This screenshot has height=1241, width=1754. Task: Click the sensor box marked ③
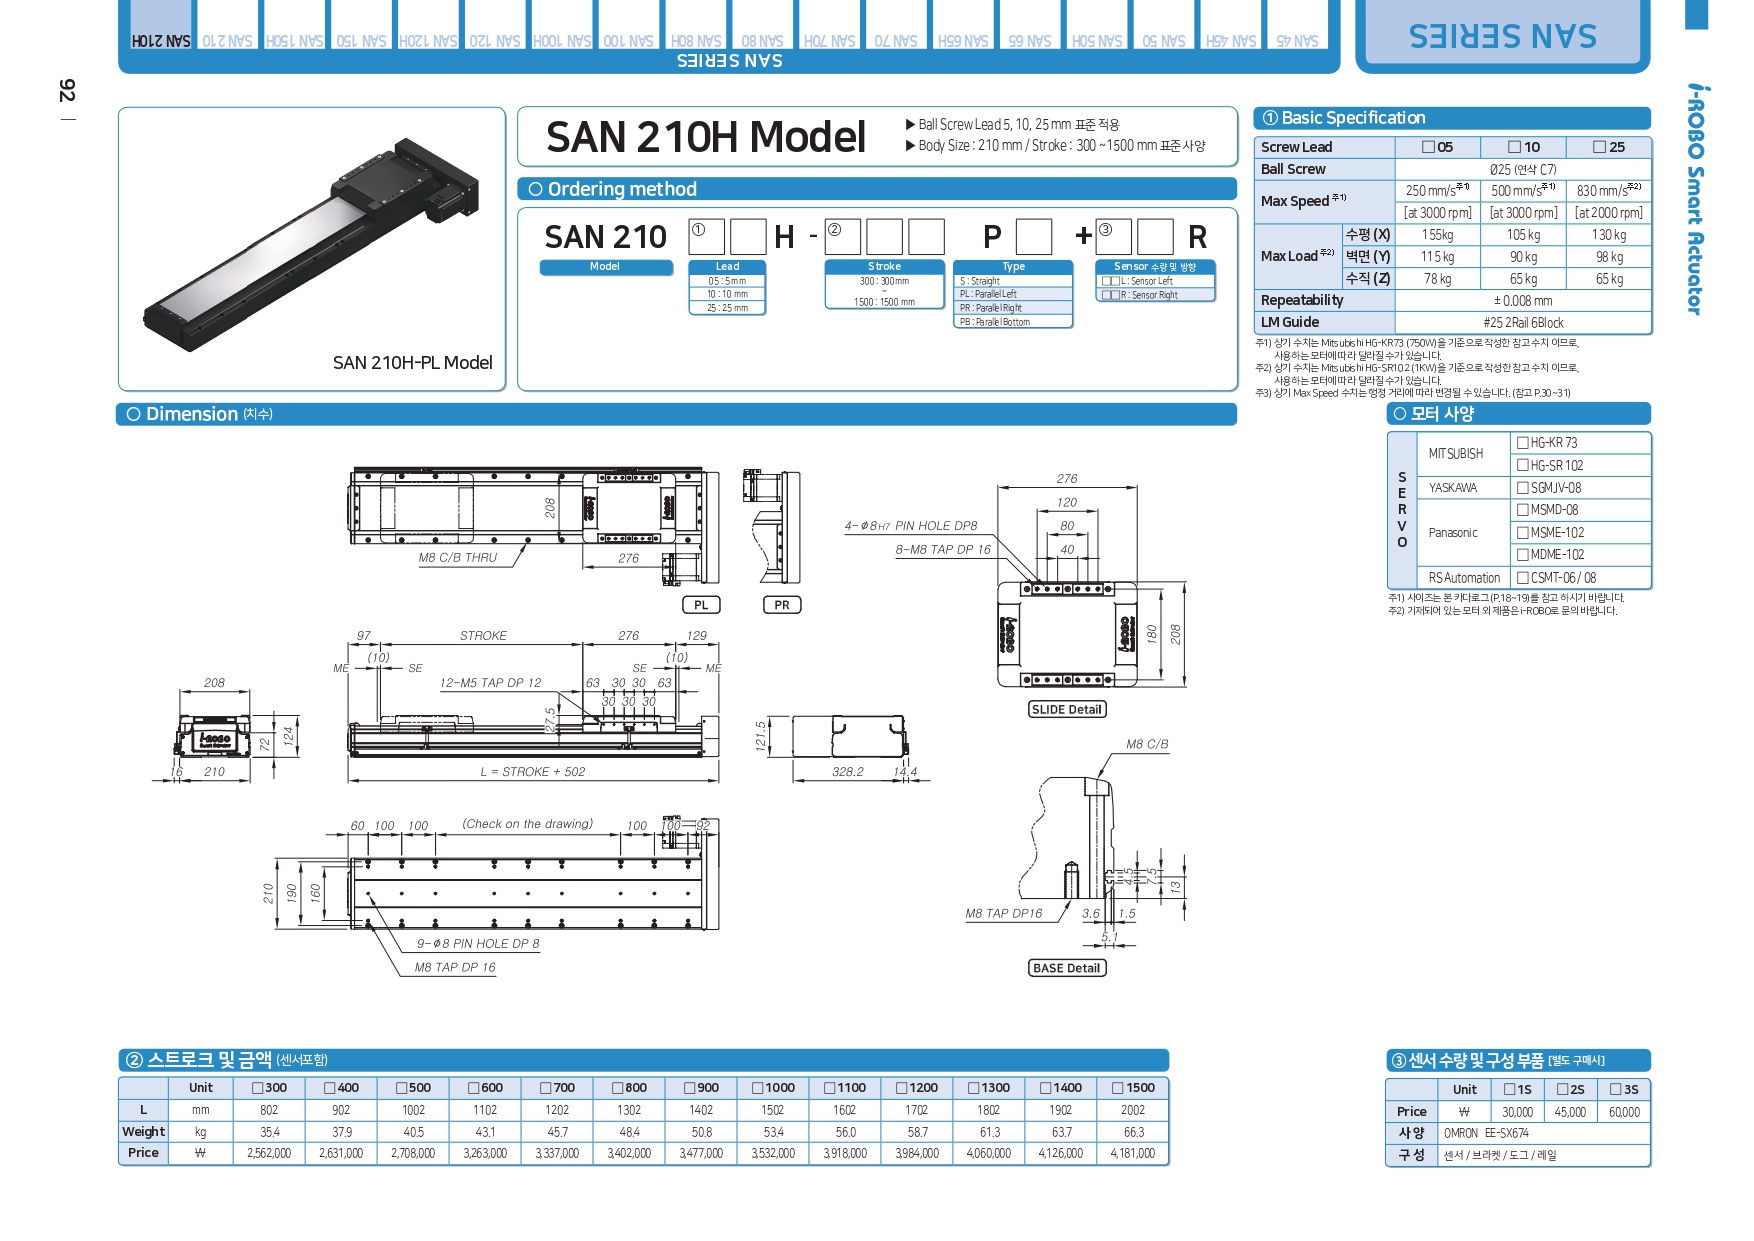(1113, 237)
